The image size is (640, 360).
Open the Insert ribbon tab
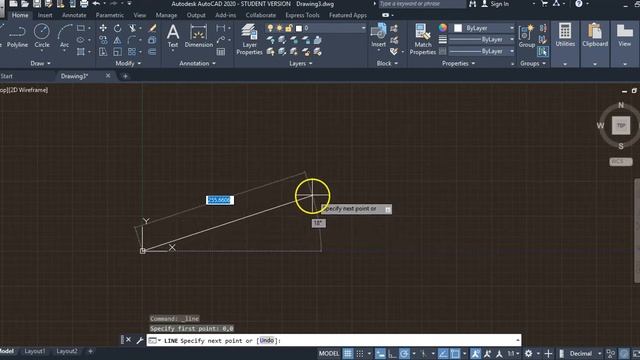coord(45,15)
